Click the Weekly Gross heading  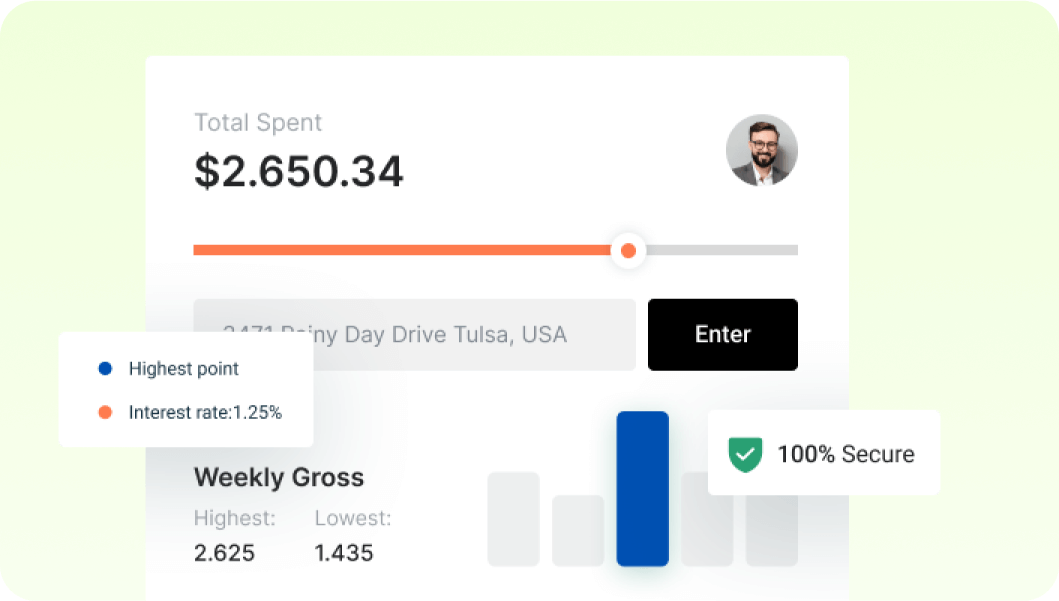279,477
